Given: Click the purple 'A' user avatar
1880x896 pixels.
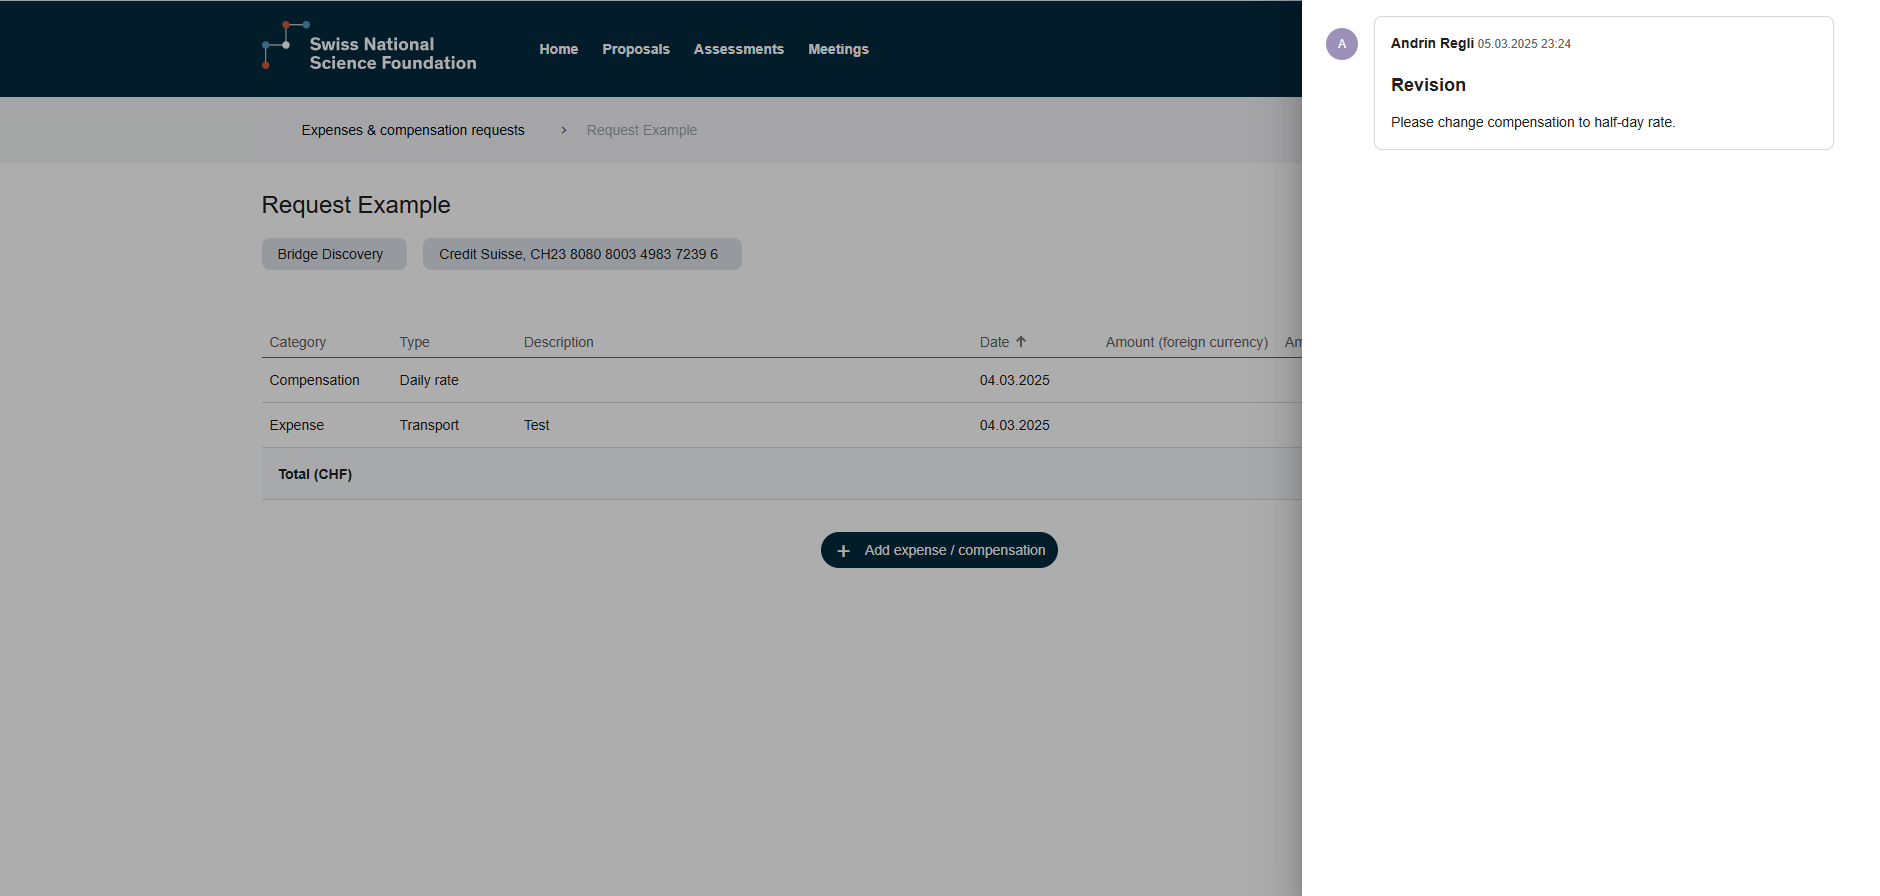Looking at the screenshot, I should pos(1341,44).
